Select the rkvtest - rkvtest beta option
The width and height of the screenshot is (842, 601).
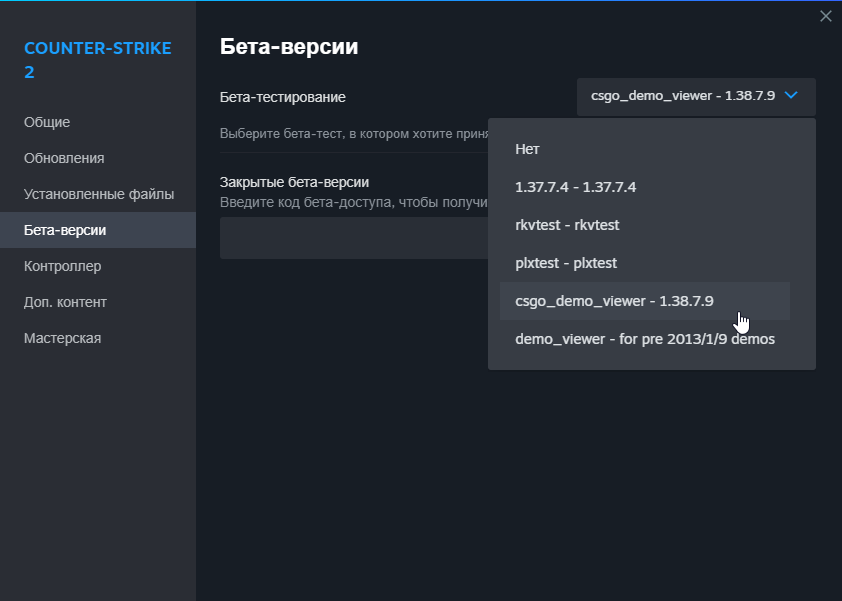coord(644,225)
